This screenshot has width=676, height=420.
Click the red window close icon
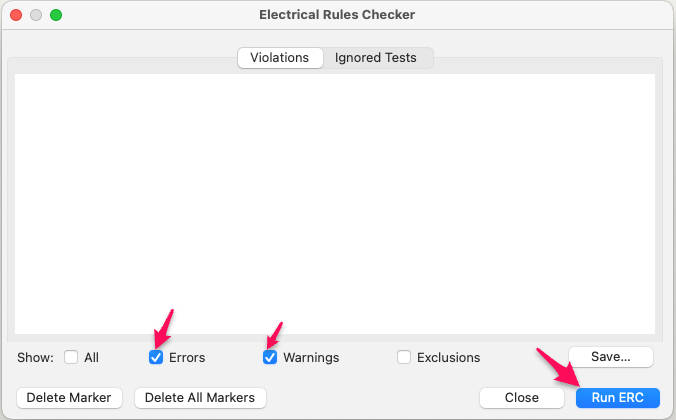pos(16,15)
